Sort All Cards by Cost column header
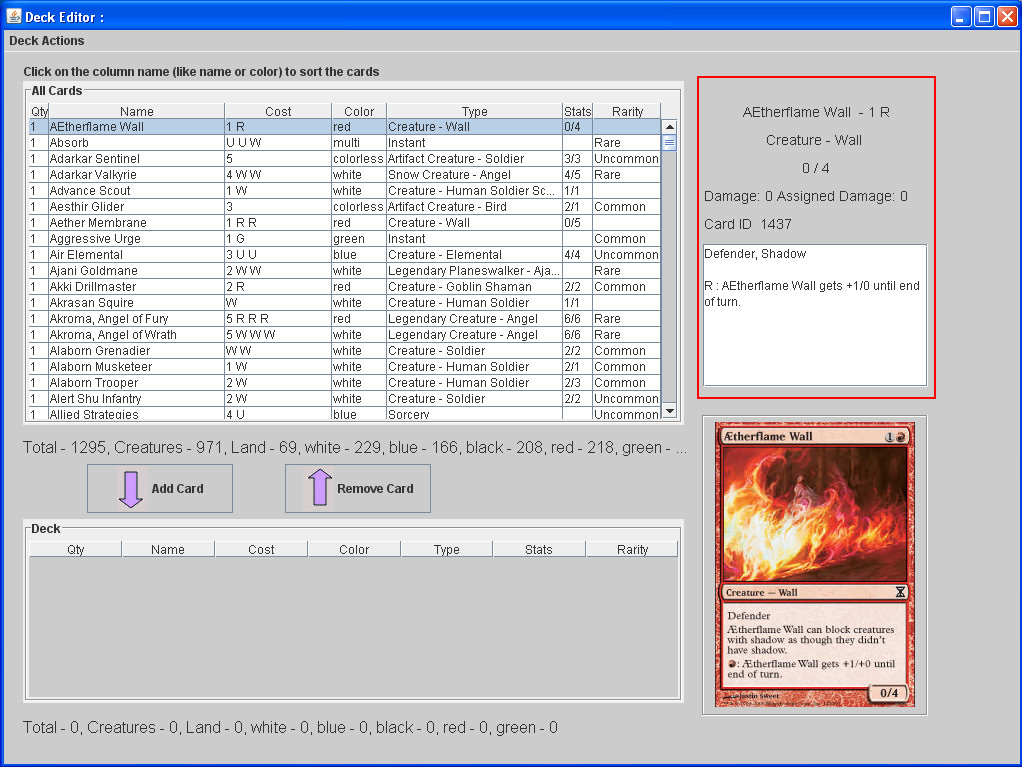The width and height of the screenshot is (1022, 767). (278, 111)
